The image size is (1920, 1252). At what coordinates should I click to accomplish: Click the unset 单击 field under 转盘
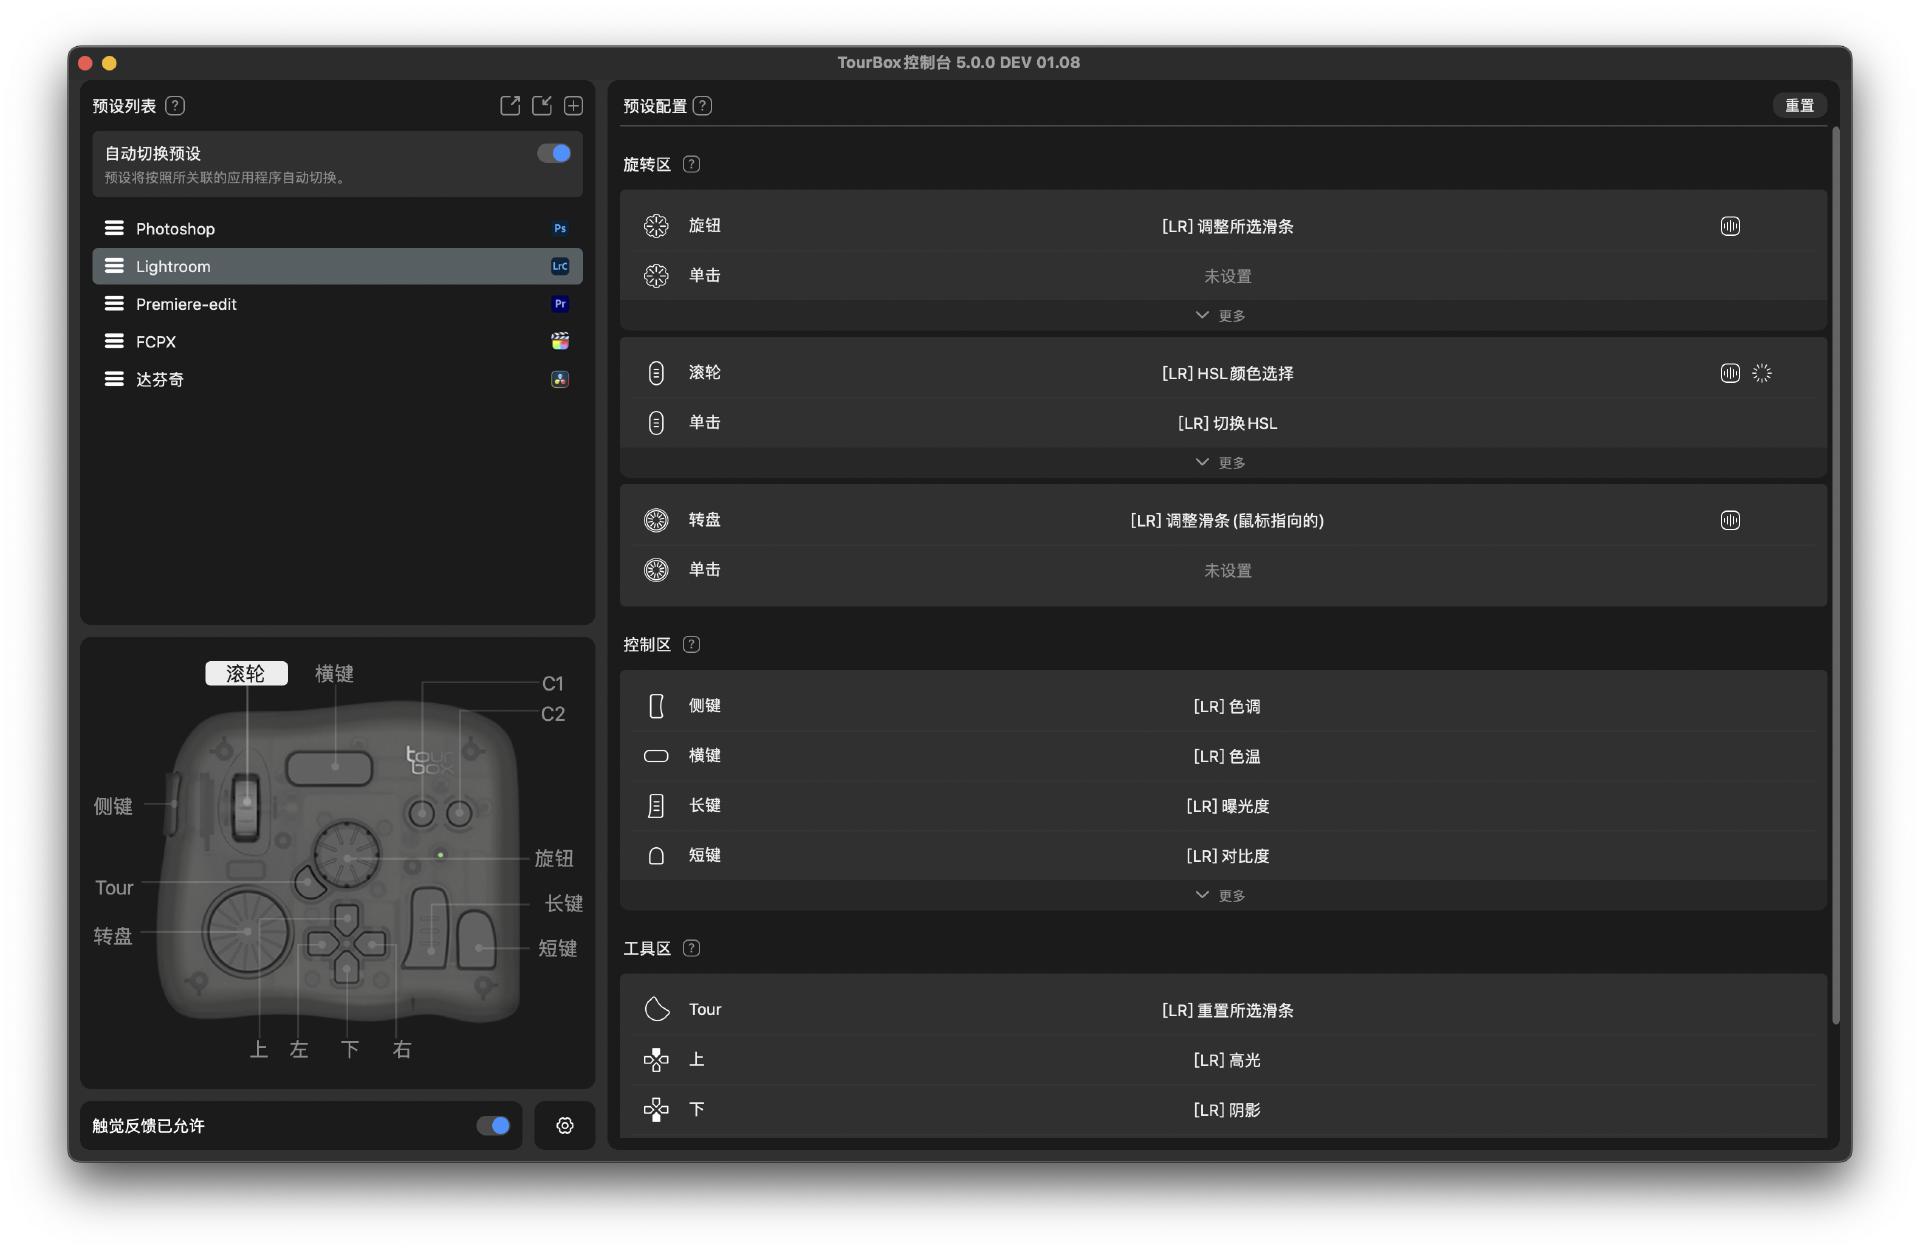1227,570
